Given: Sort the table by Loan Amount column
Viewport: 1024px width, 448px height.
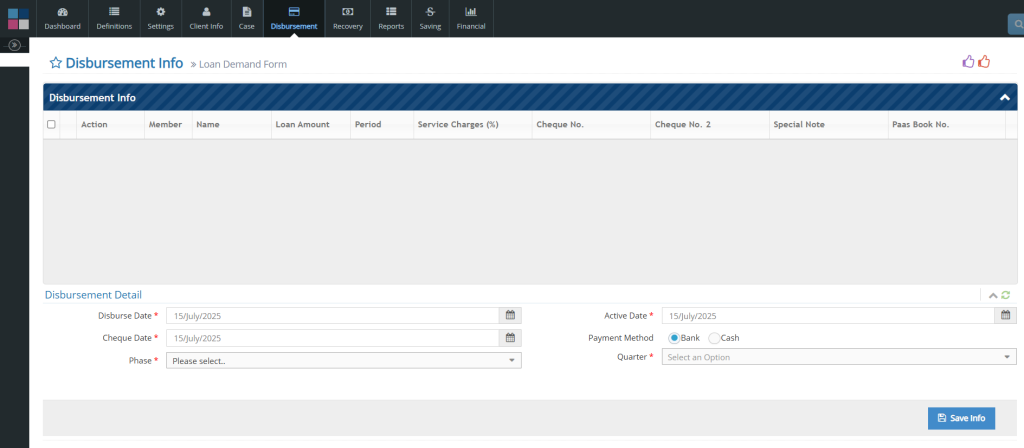Looking at the screenshot, I should click(302, 125).
